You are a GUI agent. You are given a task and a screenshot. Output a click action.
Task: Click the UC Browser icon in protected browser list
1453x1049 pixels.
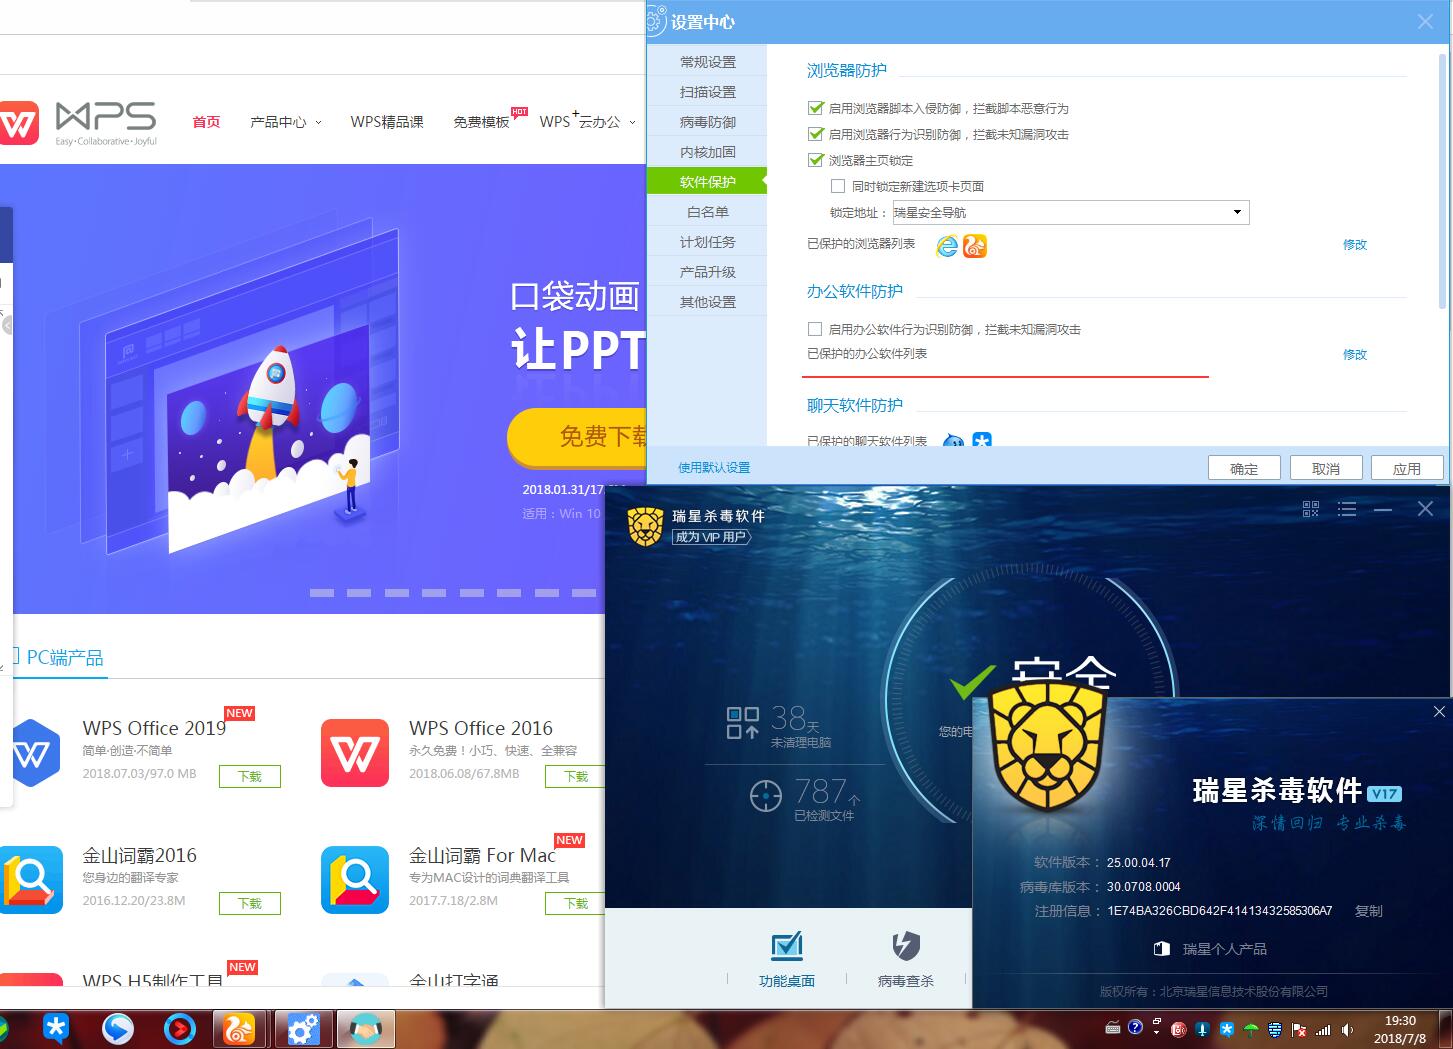(x=975, y=245)
